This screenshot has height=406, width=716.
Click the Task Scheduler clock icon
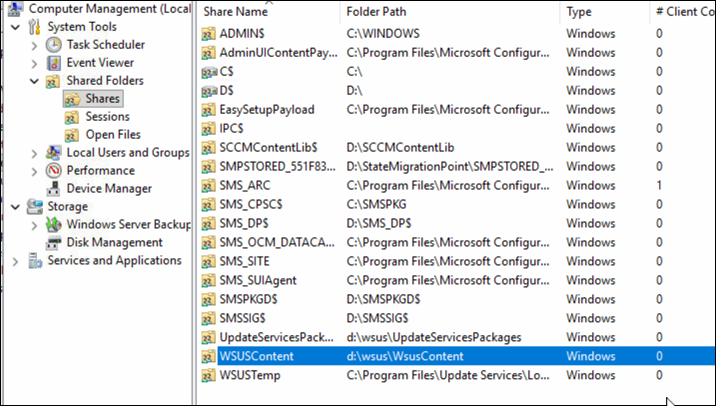coord(54,45)
